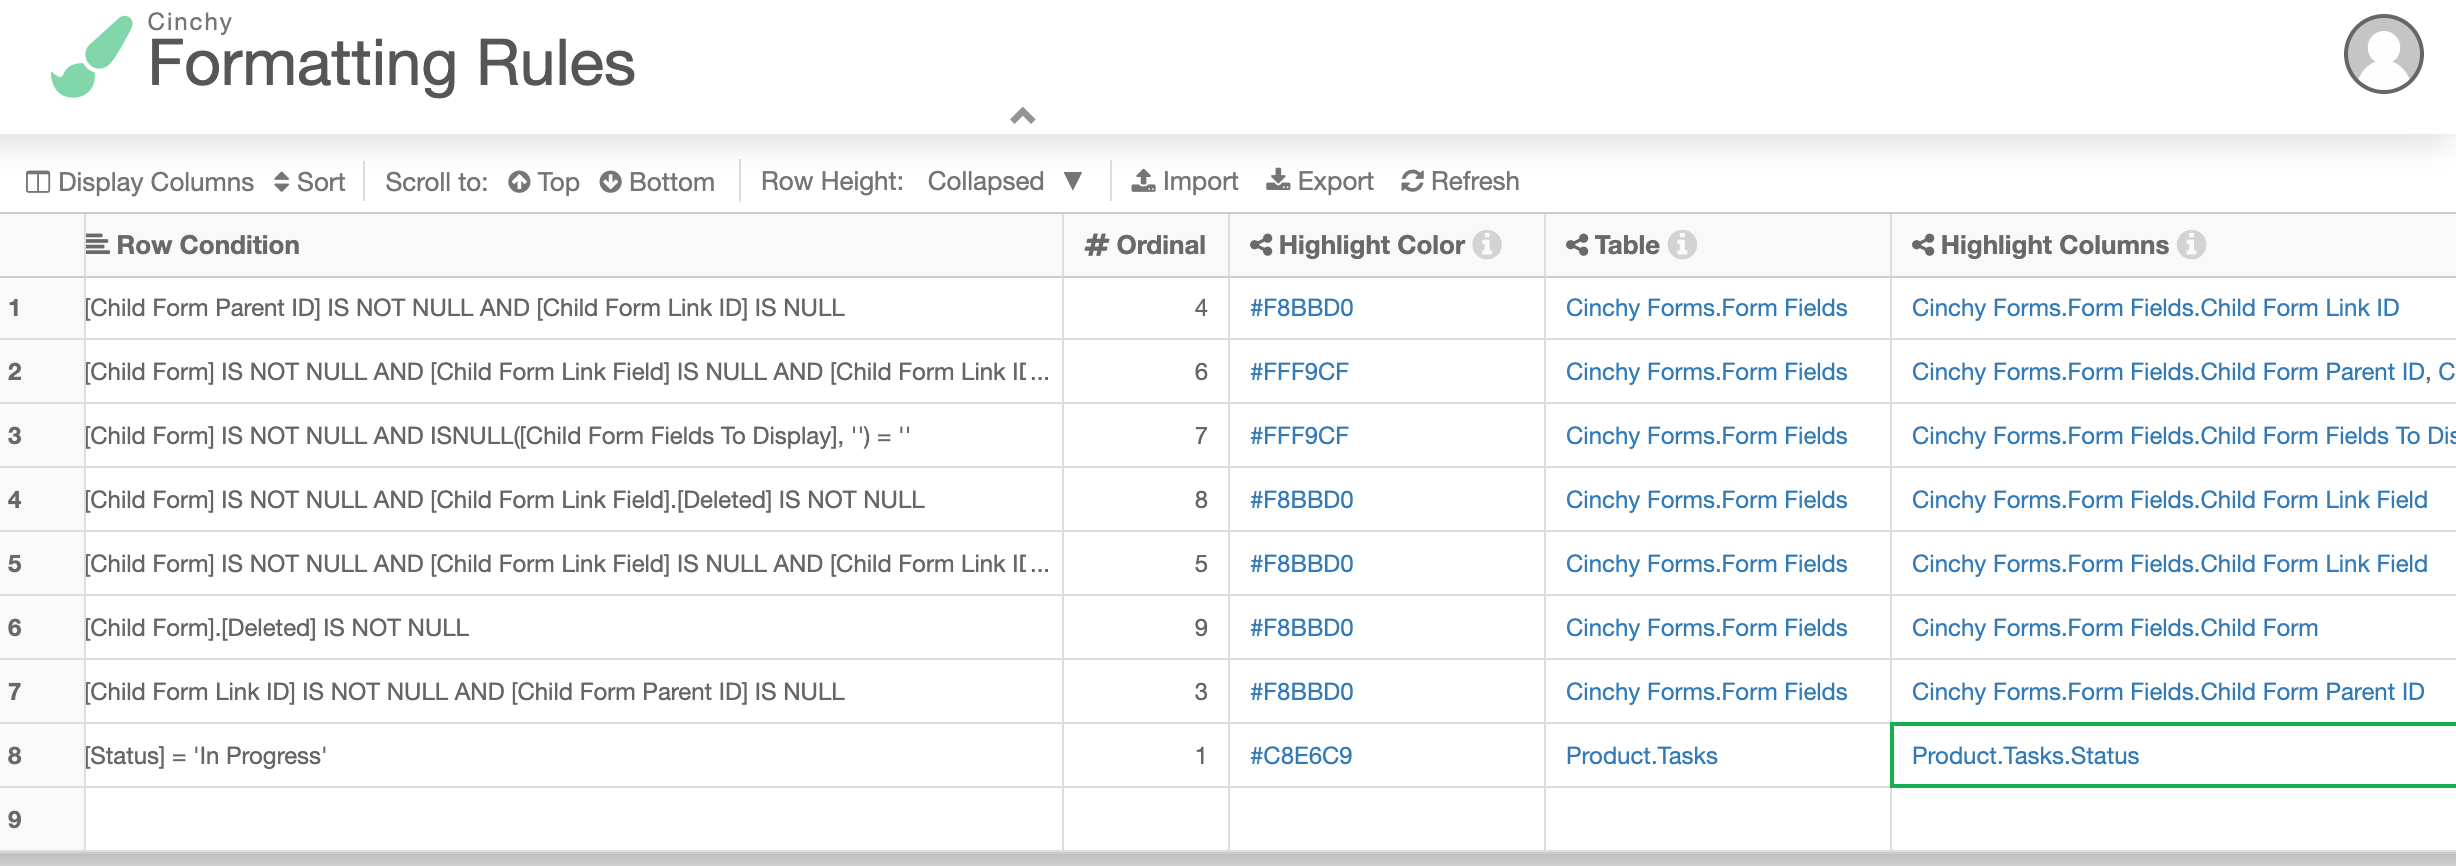2456x866 pixels.
Task: Click the Cinchy paintbrush logo icon
Action: pos(91,56)
